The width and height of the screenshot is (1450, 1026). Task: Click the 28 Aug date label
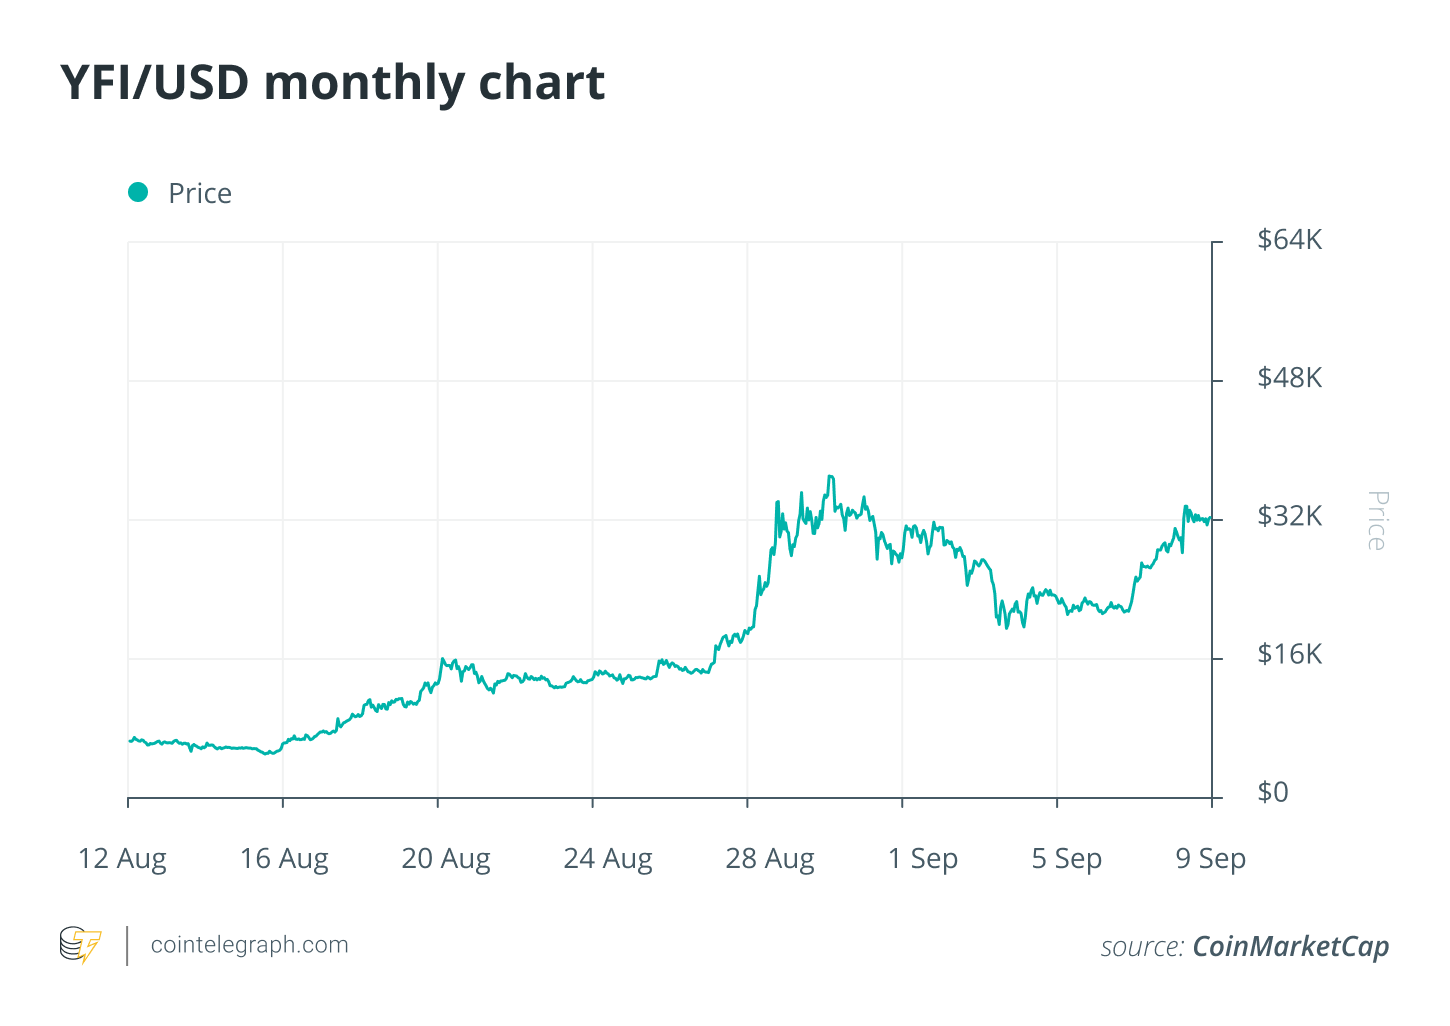[770, 859]
